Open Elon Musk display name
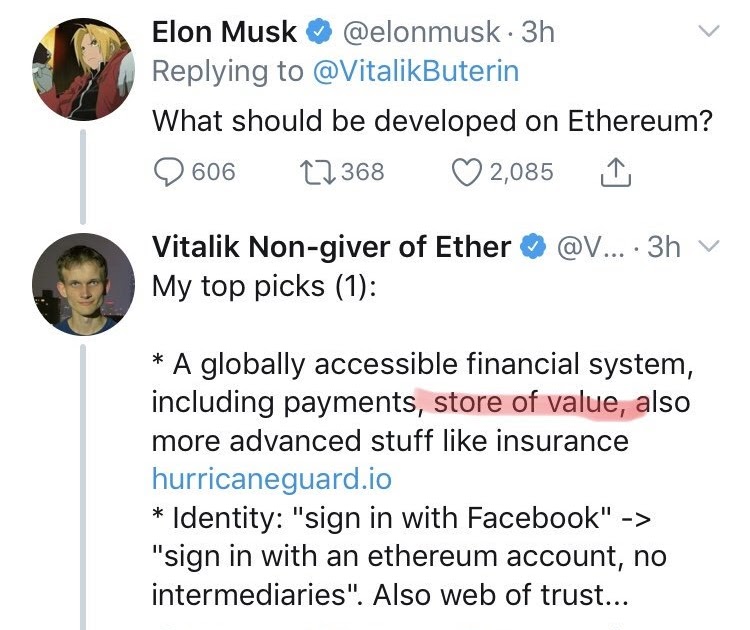This screenshot has height=630, width=750. point(224,32)
